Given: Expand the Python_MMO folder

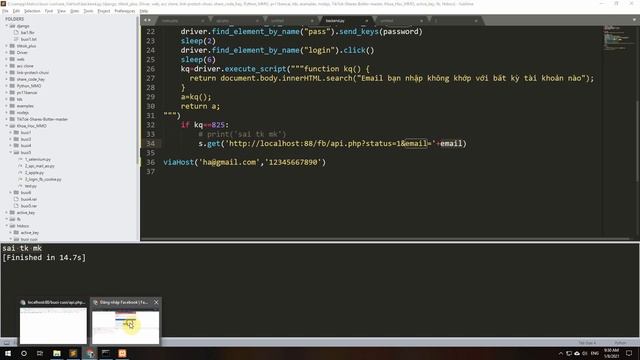Looking at the screenshot, I should coord(7,86).
